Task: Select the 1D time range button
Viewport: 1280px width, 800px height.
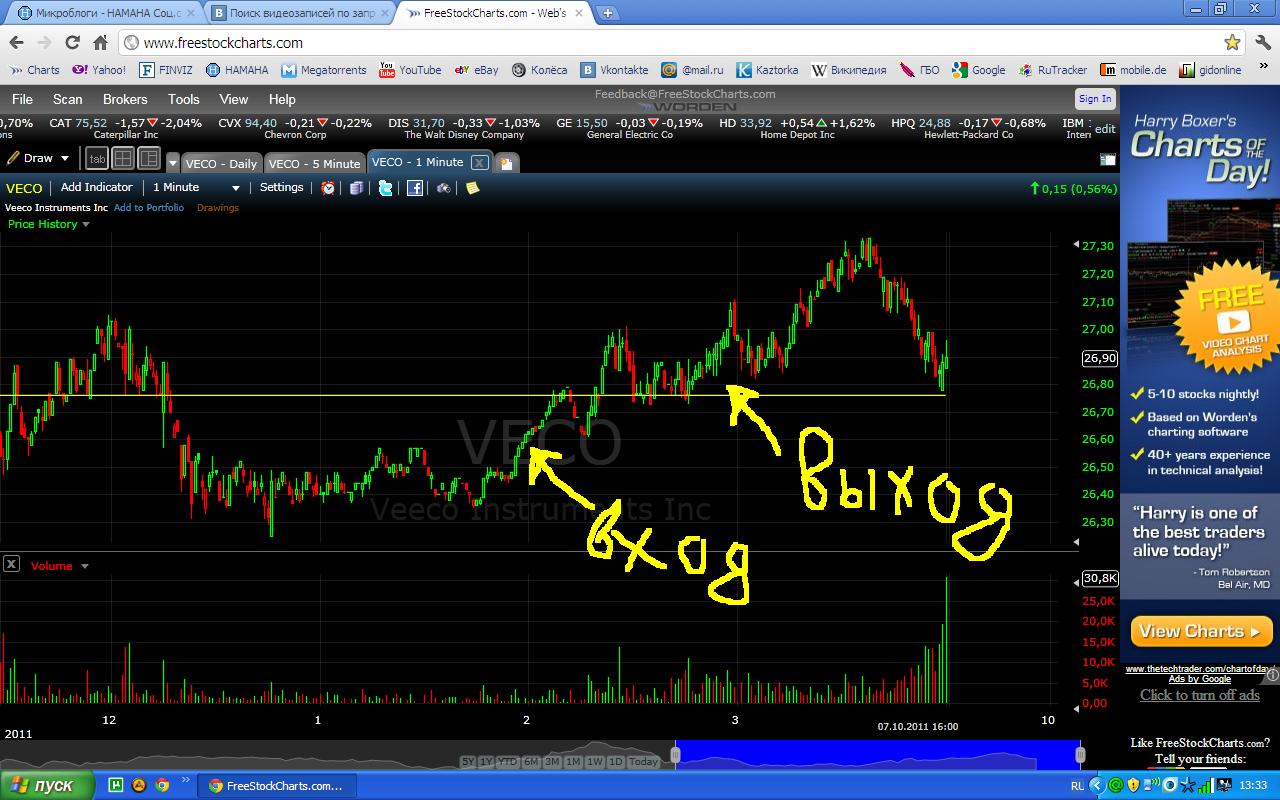Action: click(x=616, y=762)
